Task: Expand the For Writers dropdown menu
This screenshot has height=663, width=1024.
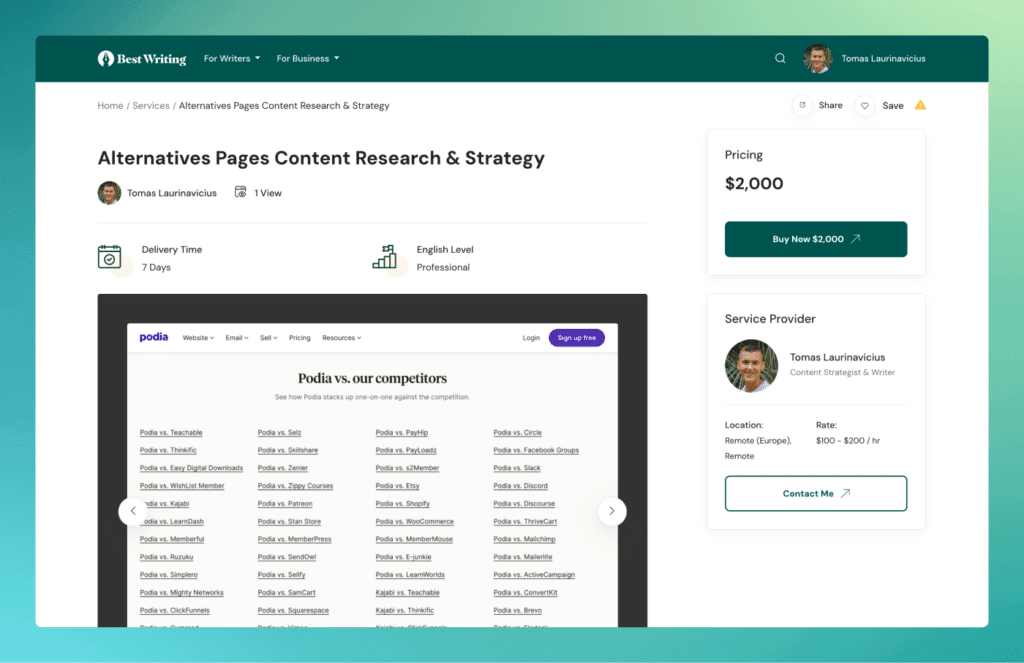Action: click(x=232, y=58)
